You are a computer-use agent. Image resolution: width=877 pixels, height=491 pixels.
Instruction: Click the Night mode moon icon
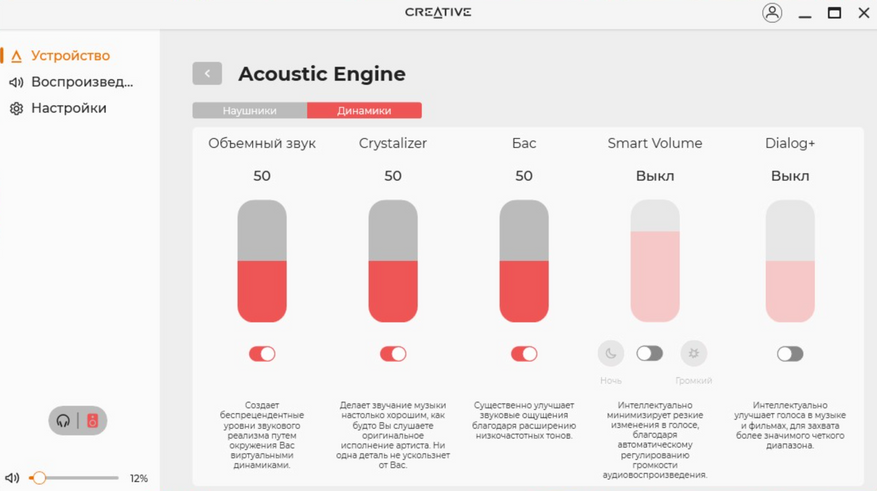coord(611,353)
